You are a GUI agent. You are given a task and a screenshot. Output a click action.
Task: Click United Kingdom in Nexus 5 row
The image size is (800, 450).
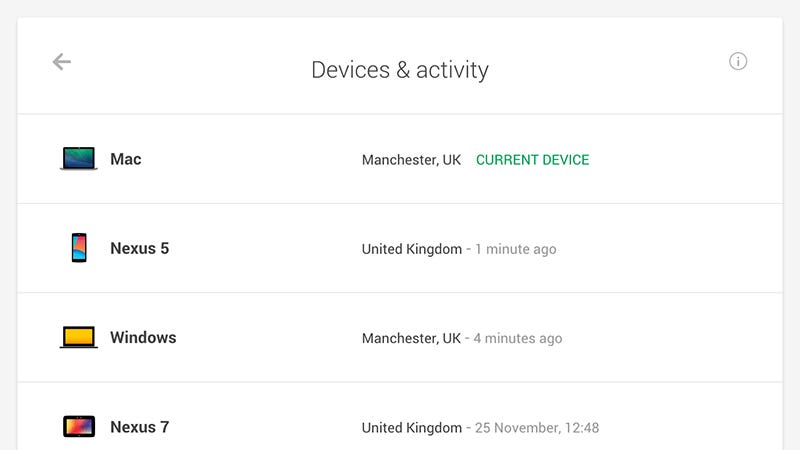(412, 249)
